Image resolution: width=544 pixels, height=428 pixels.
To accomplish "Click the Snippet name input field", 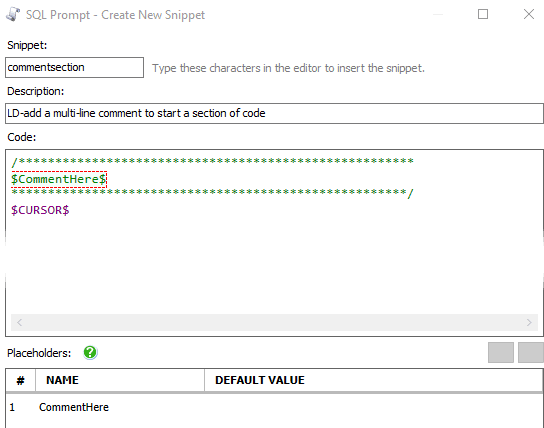I will pos(75,67).
